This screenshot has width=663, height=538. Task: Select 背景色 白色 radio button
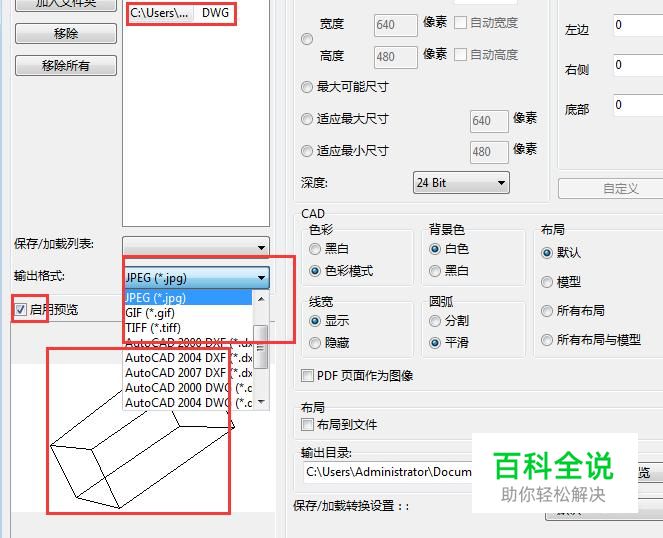tap(435, 249)
